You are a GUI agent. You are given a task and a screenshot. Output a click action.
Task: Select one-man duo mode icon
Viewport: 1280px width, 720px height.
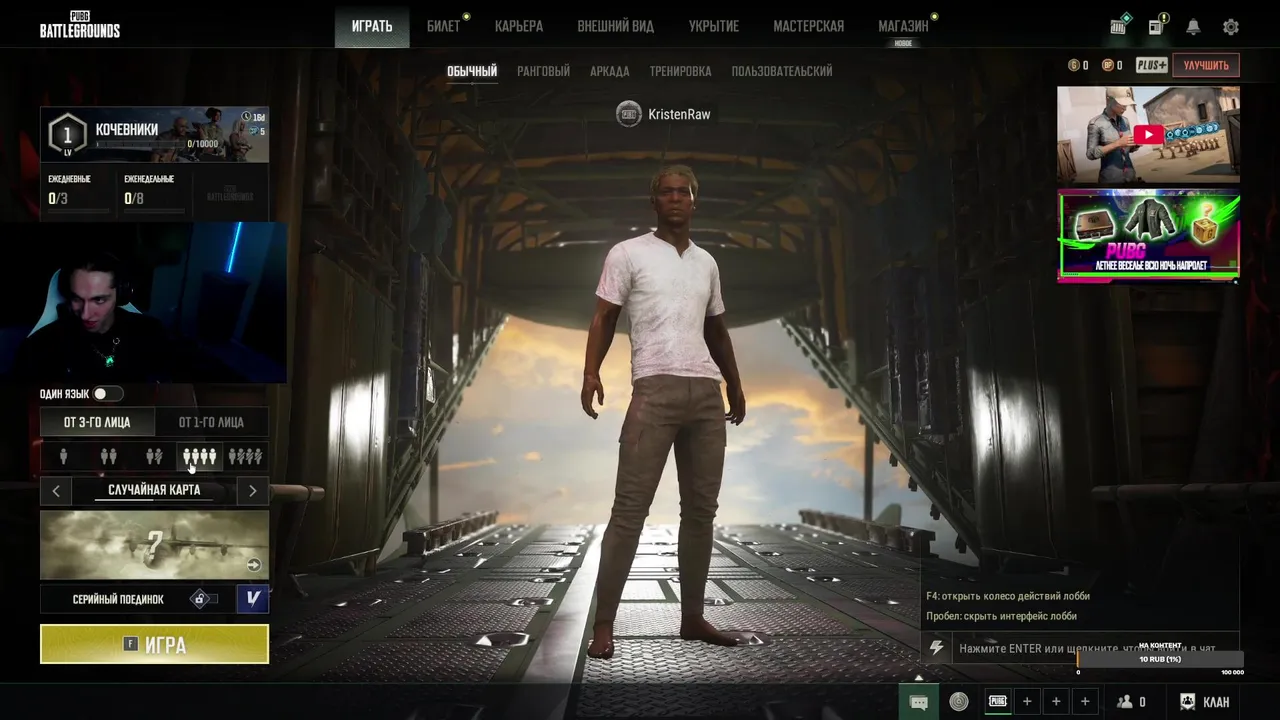153,457
